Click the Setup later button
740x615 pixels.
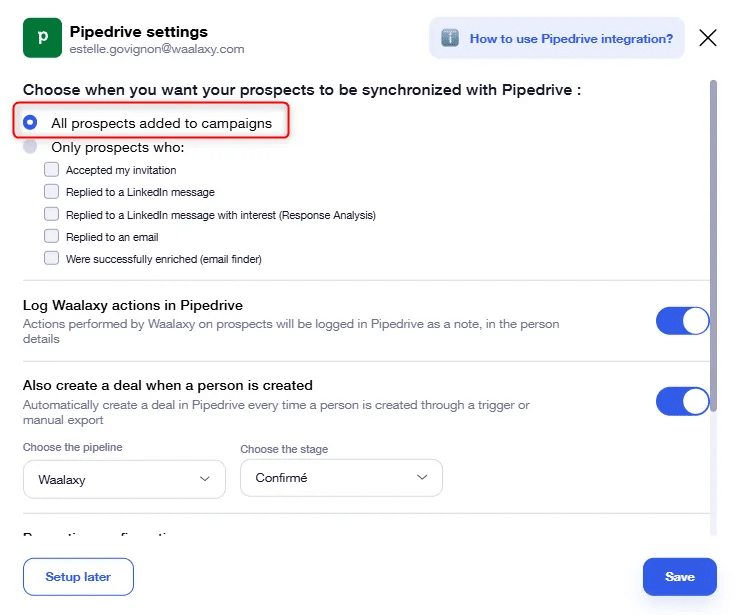point(78,577)
